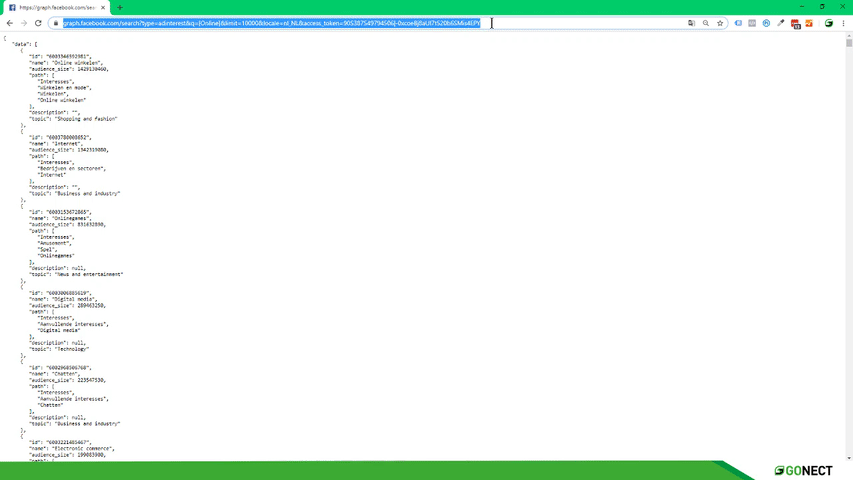This screenshot has height=480, width=853.
Task: Click the audience_size 831632890 value
Action: [91, 224]
